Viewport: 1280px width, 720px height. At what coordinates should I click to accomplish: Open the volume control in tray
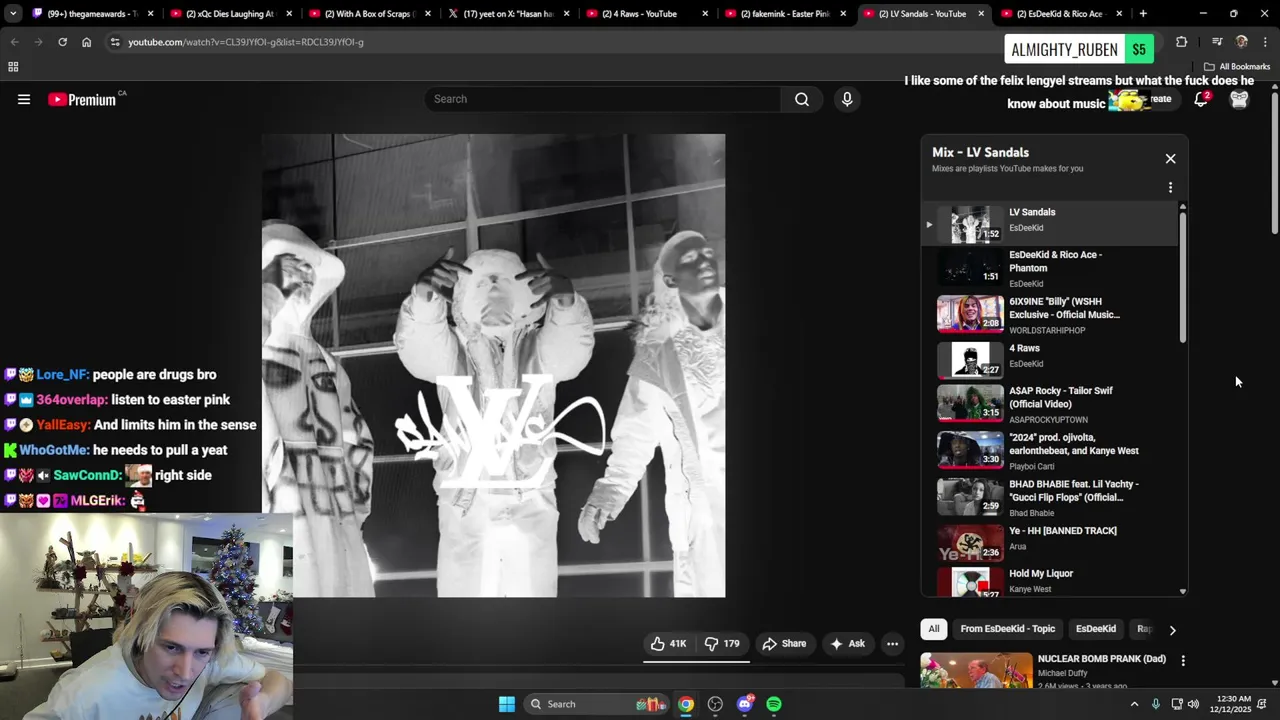[x=1193, y=704]
